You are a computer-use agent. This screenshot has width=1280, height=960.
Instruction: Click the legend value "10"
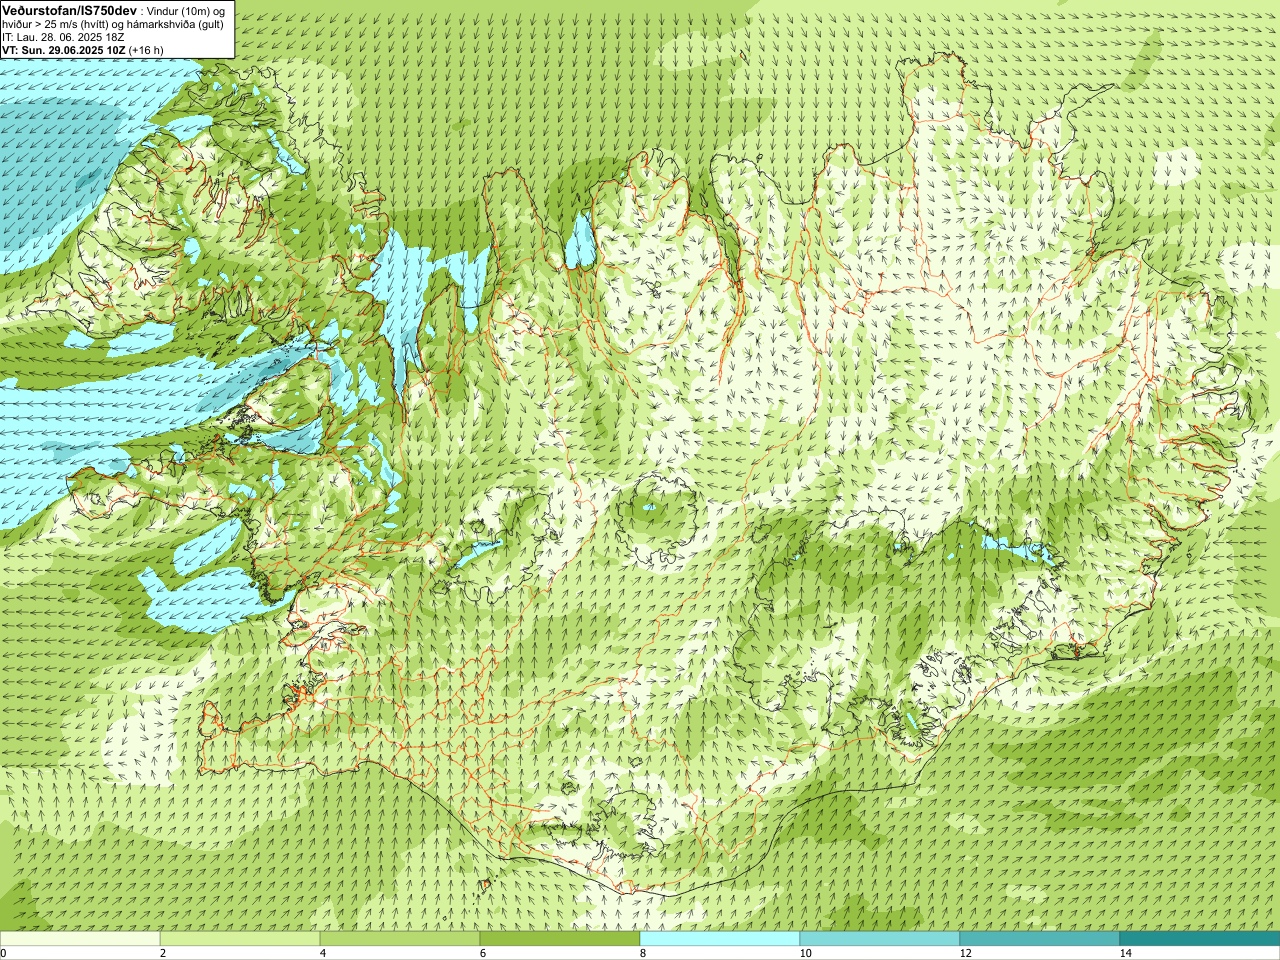tap(805, 953)
